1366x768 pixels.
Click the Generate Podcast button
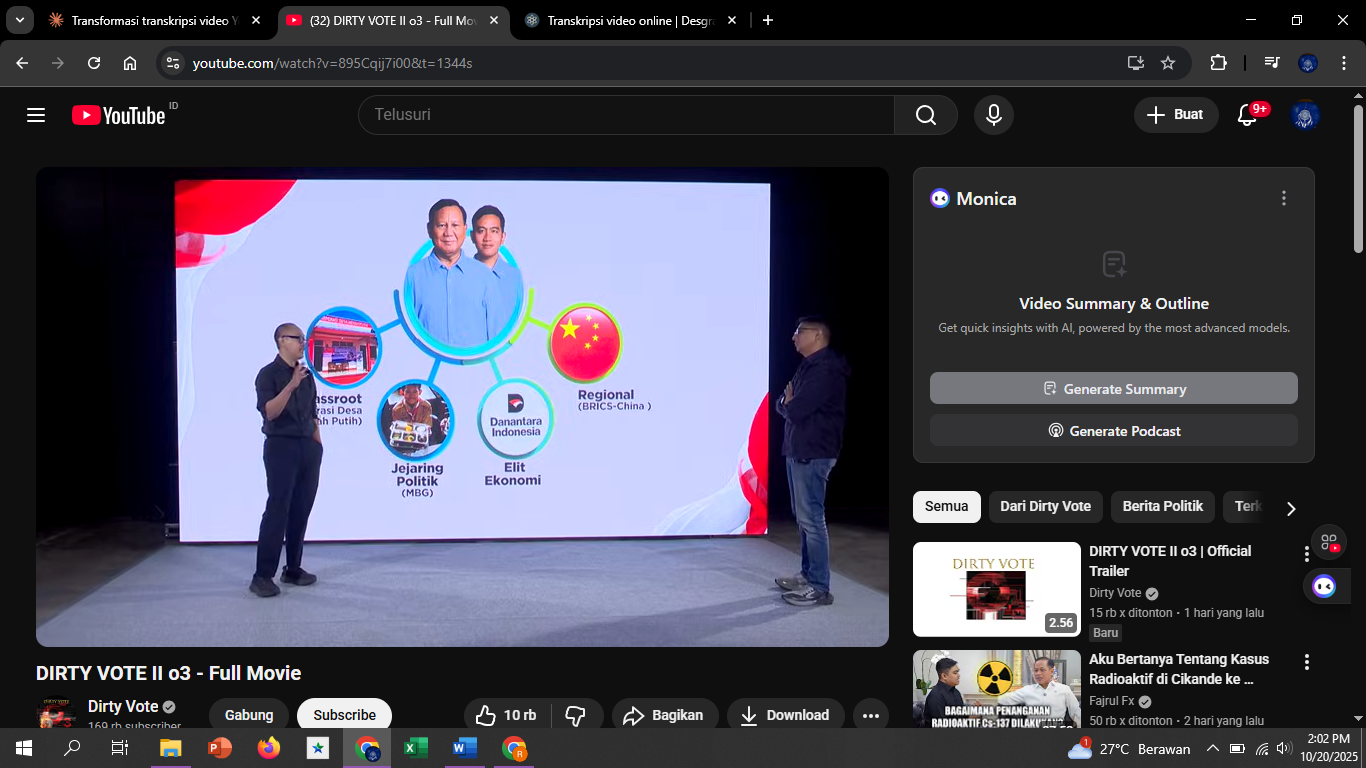click(1113, 430)
